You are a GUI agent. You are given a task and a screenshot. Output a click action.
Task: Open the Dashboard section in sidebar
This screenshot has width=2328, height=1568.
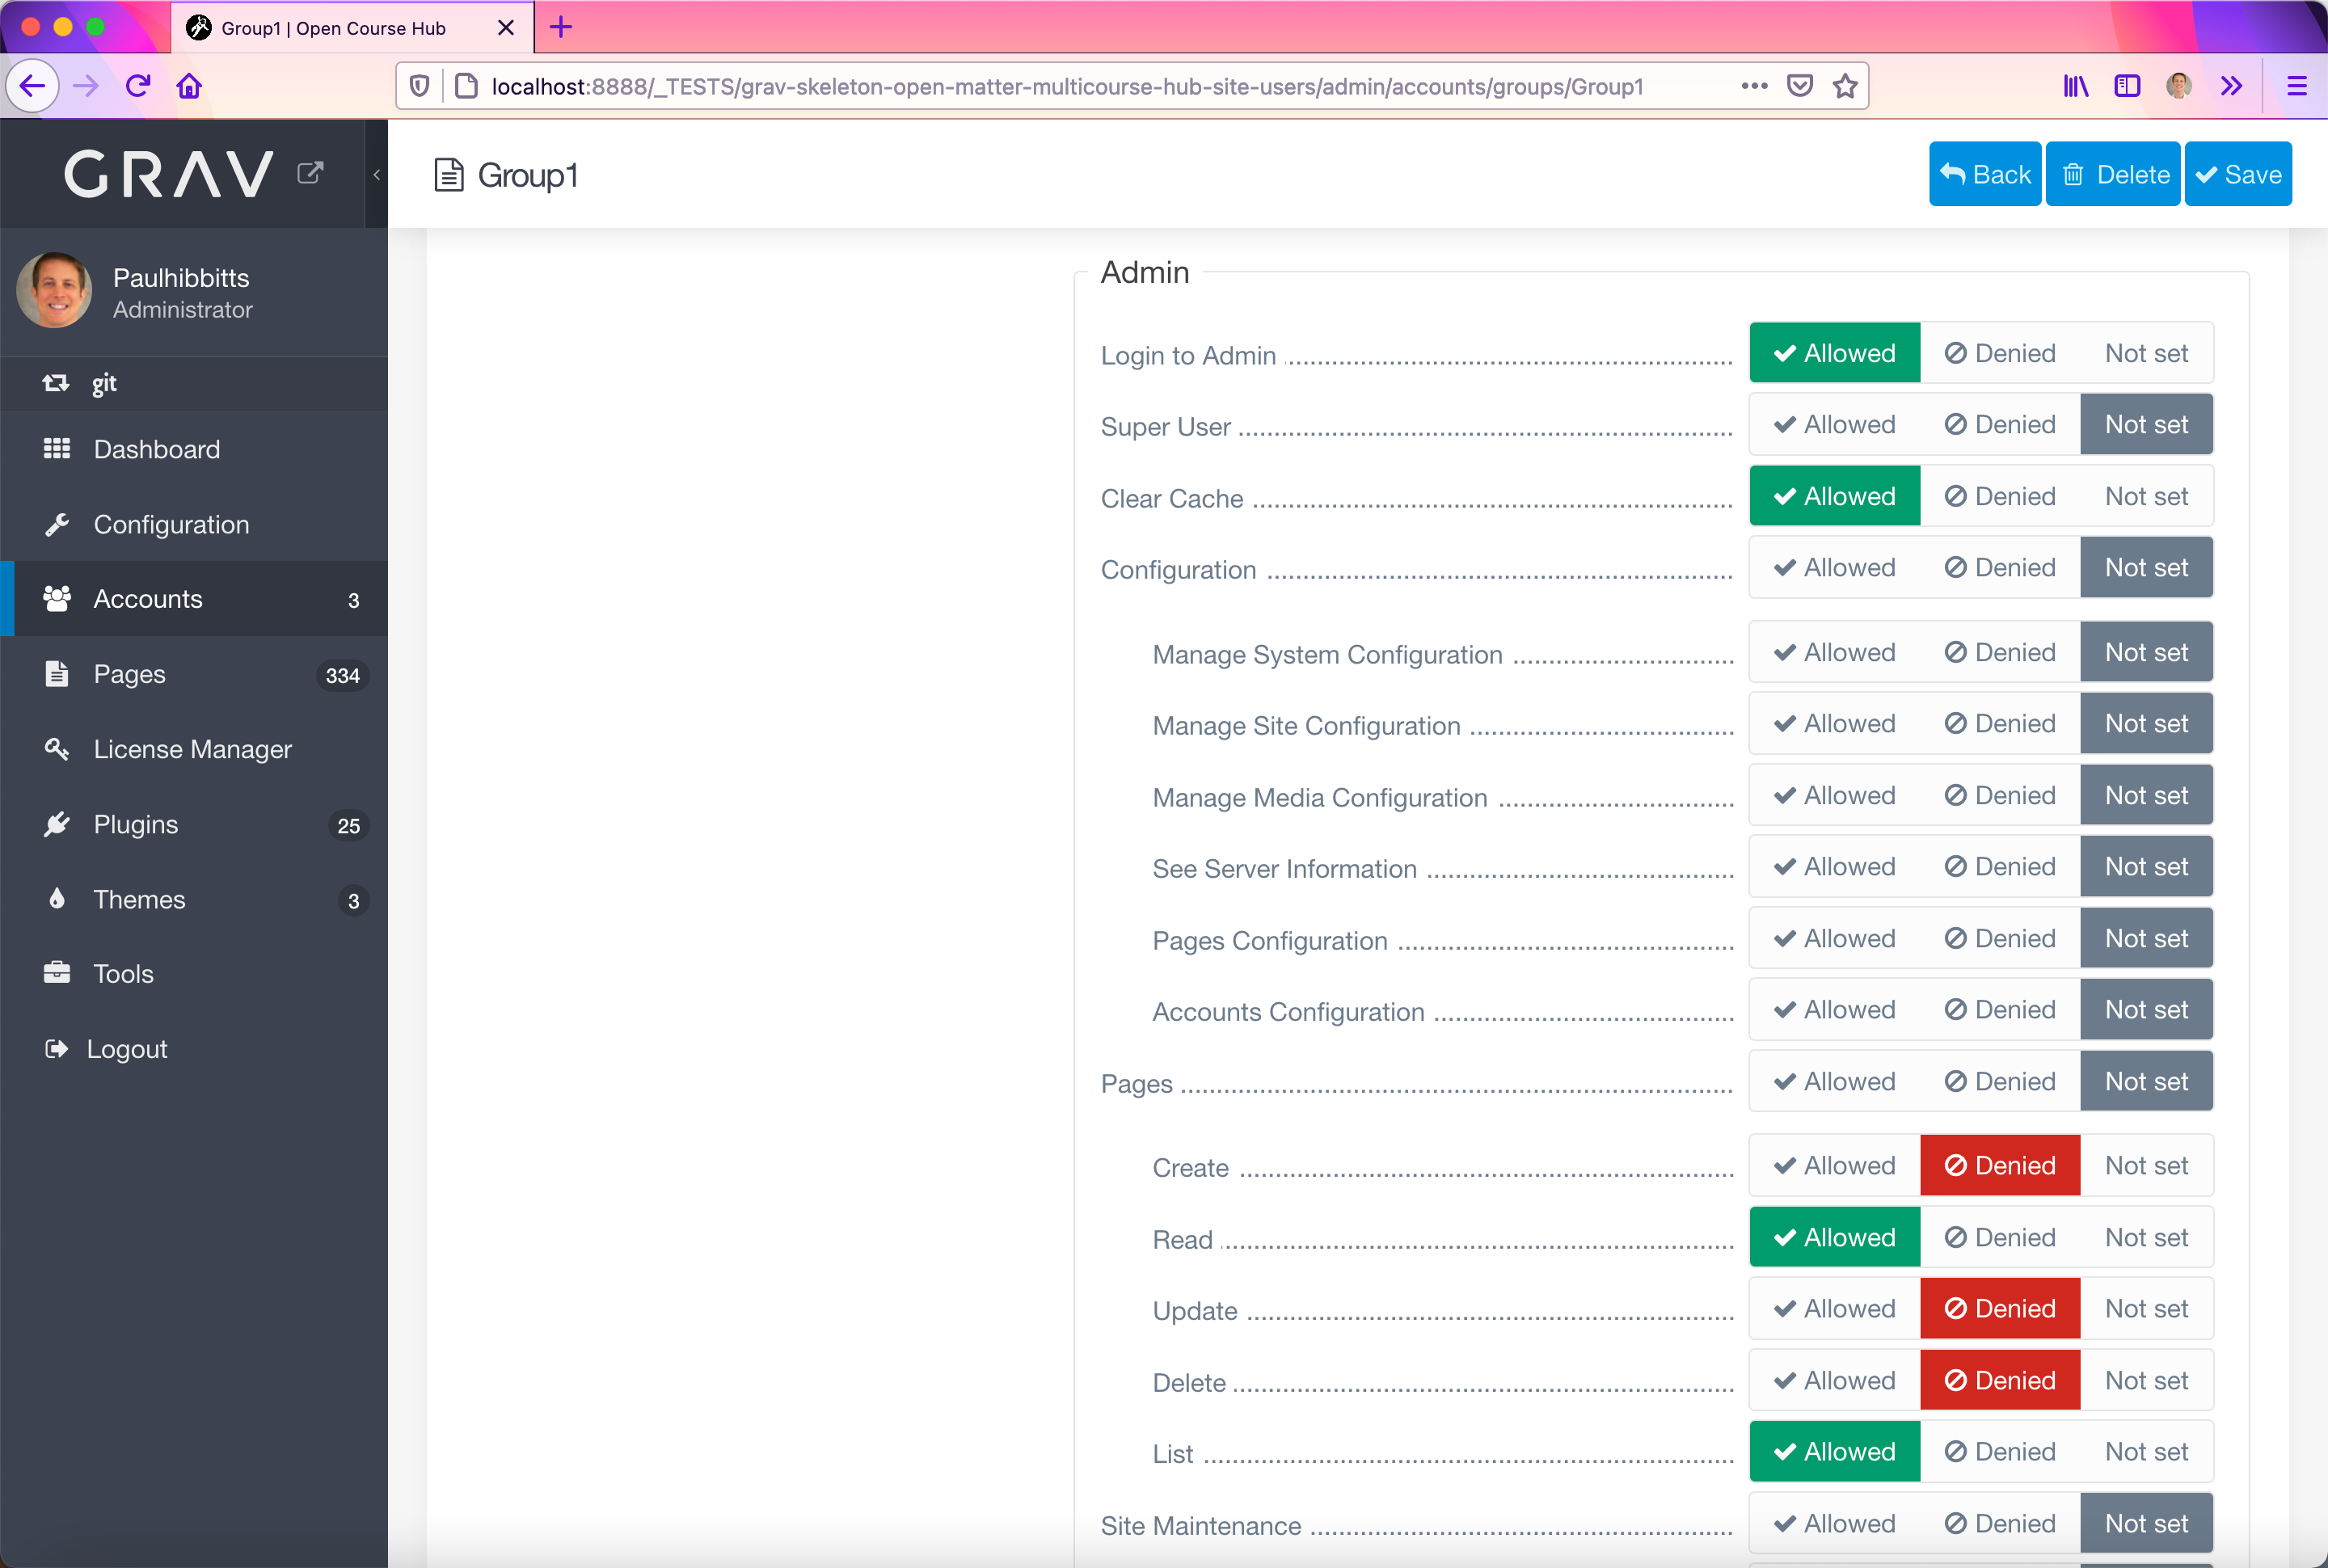(x=156, y=449)
